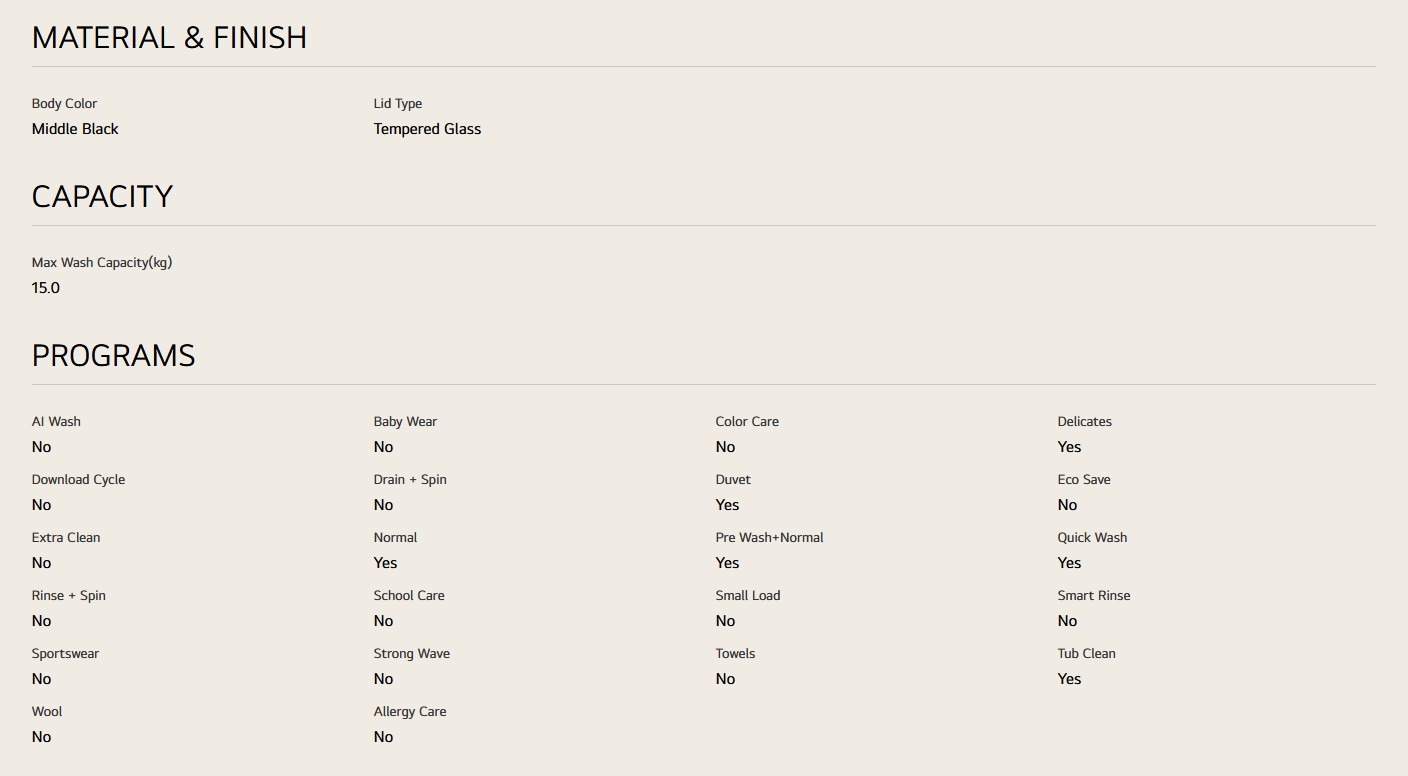The image size is (1408, 776).
Task: Click the Tempered Glass lid value
Action: (x=427, y=129)
